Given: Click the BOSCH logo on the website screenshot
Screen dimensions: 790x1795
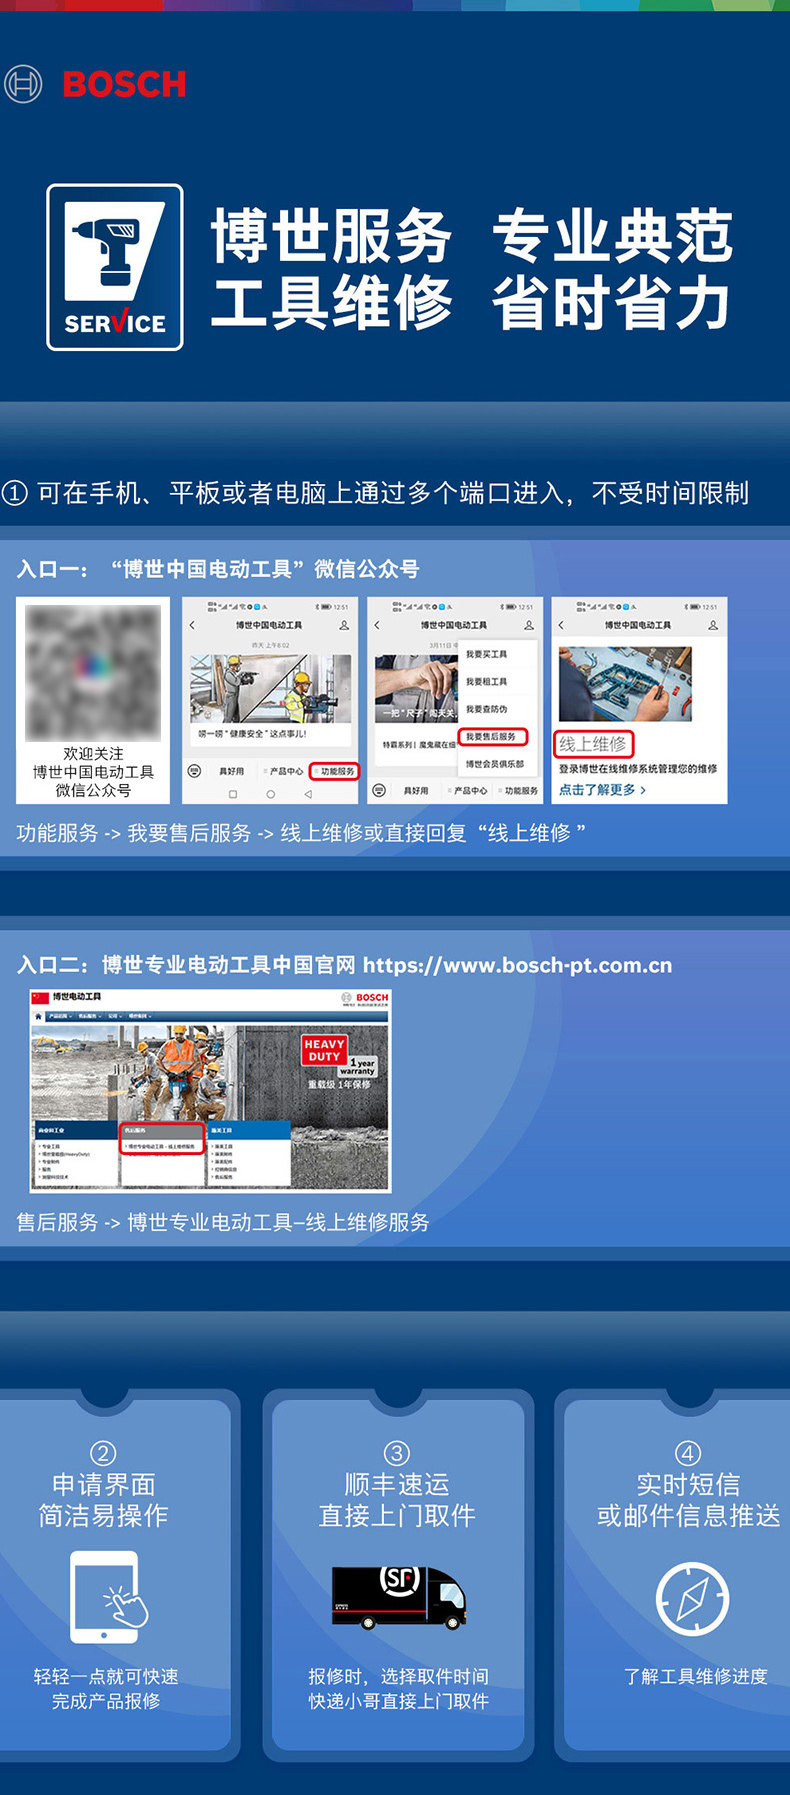Looking at the screenshot, I should 365,998.
